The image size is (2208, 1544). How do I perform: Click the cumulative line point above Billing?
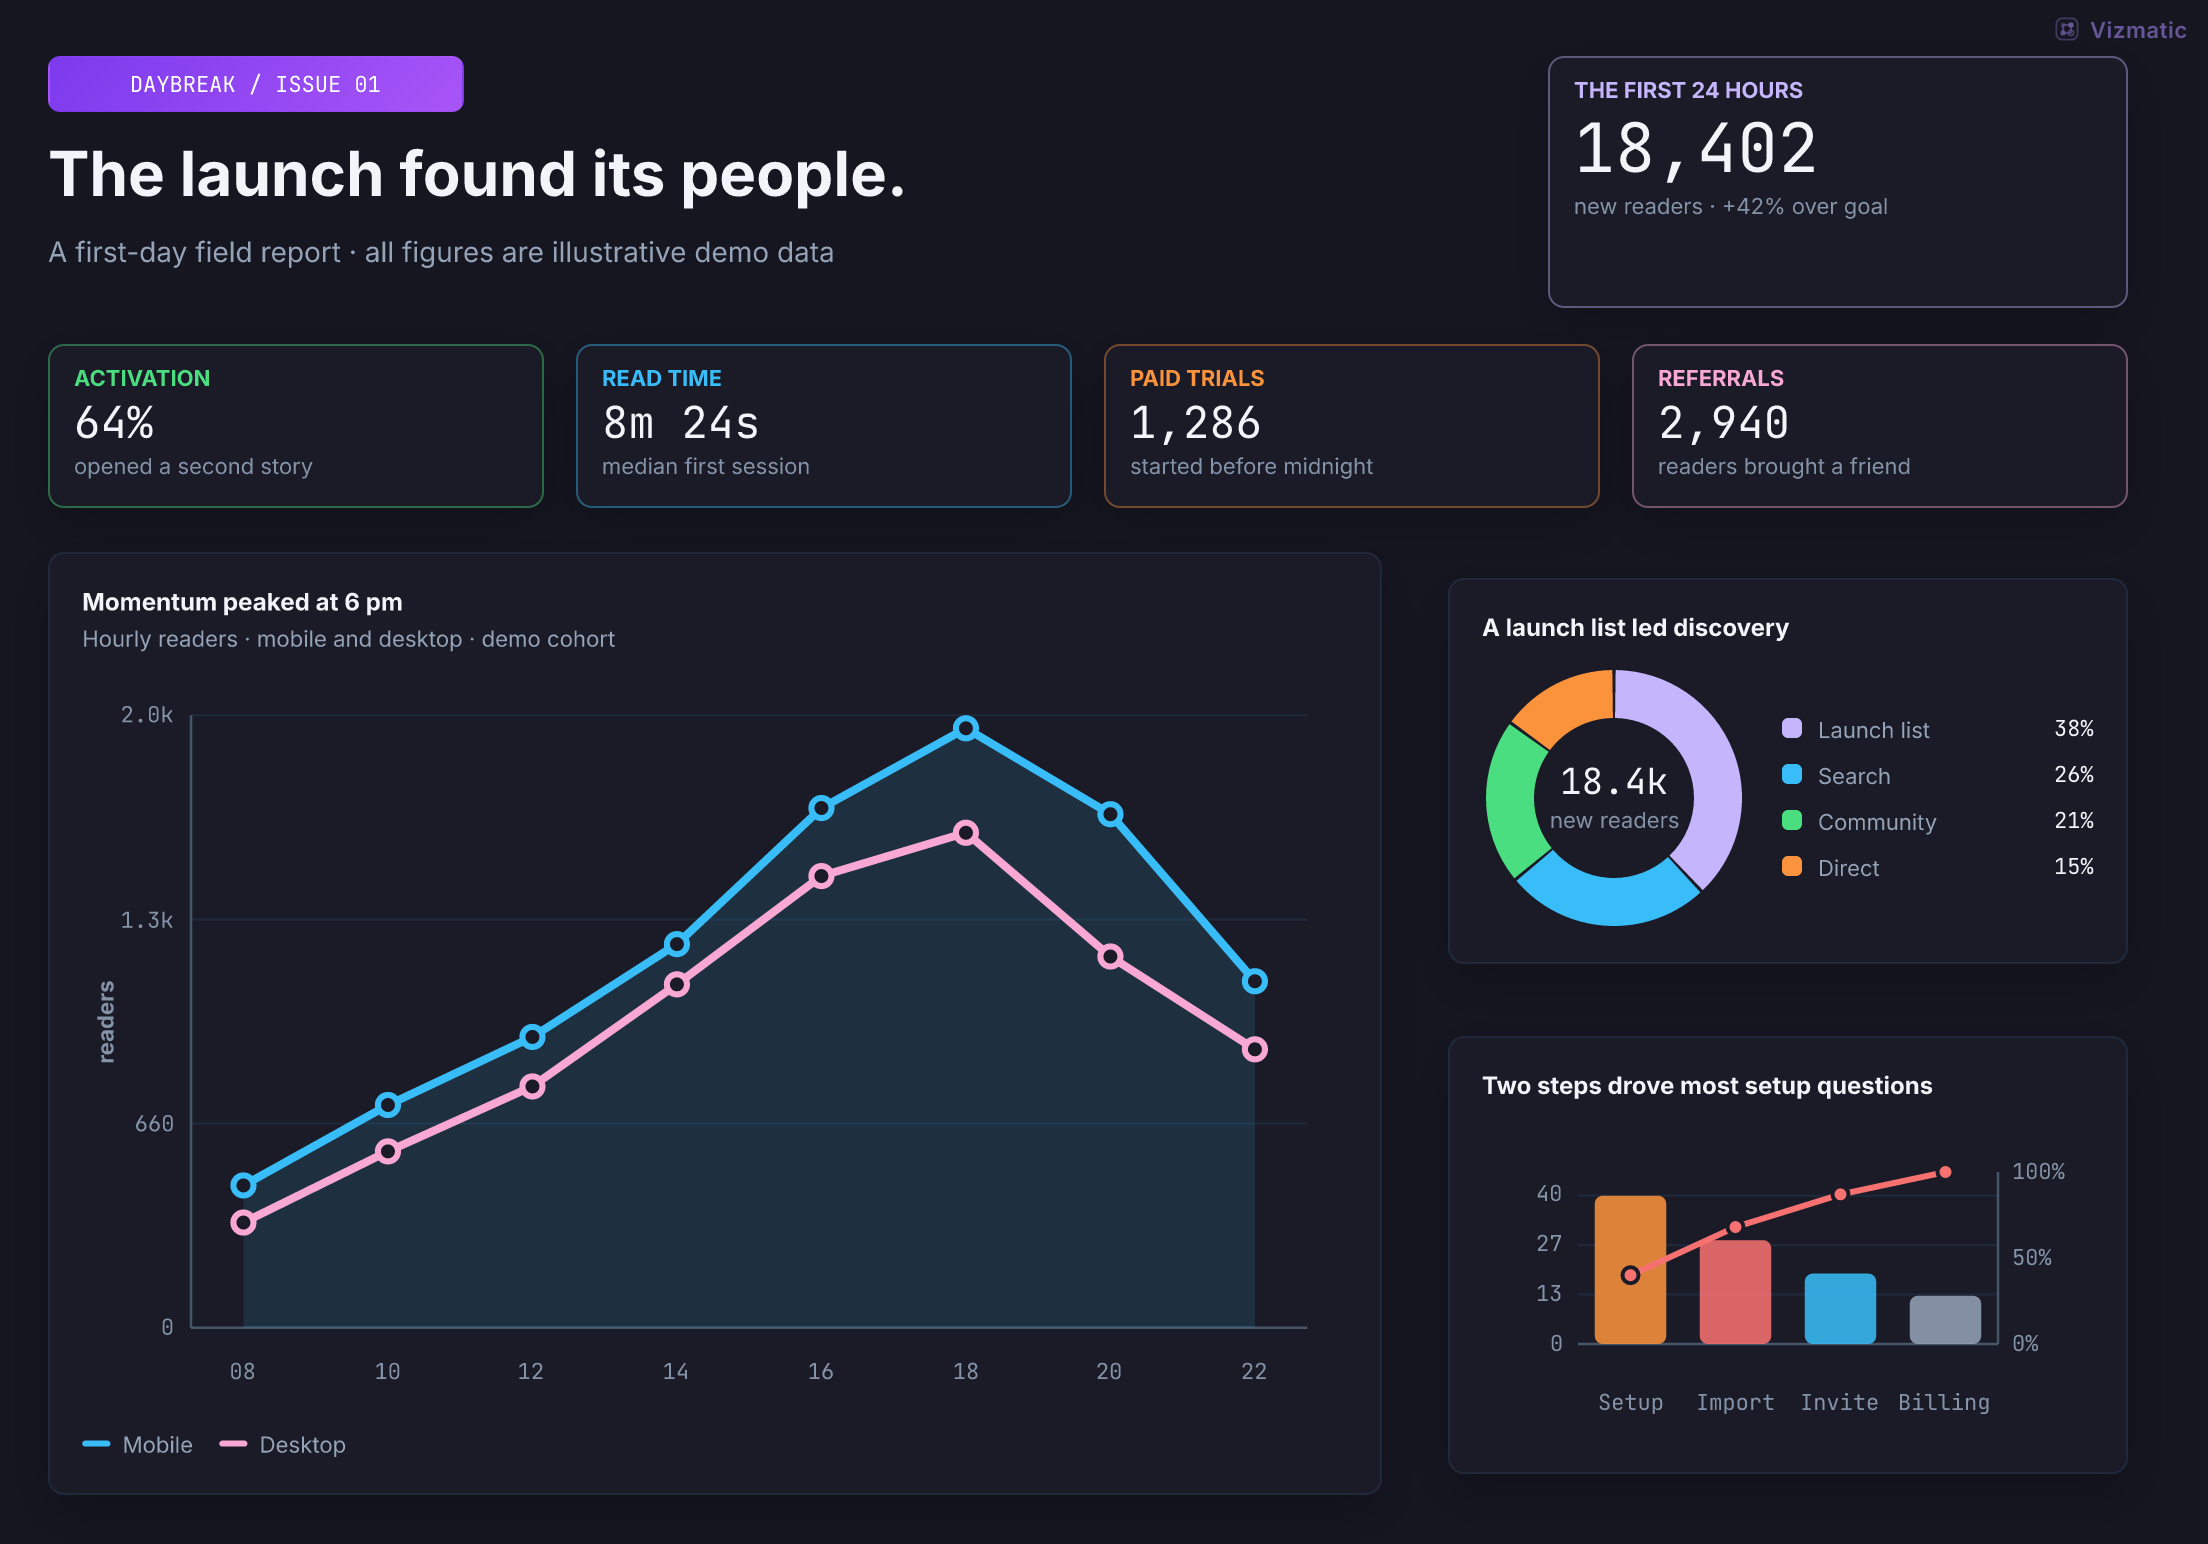tap(1945, 1172)
